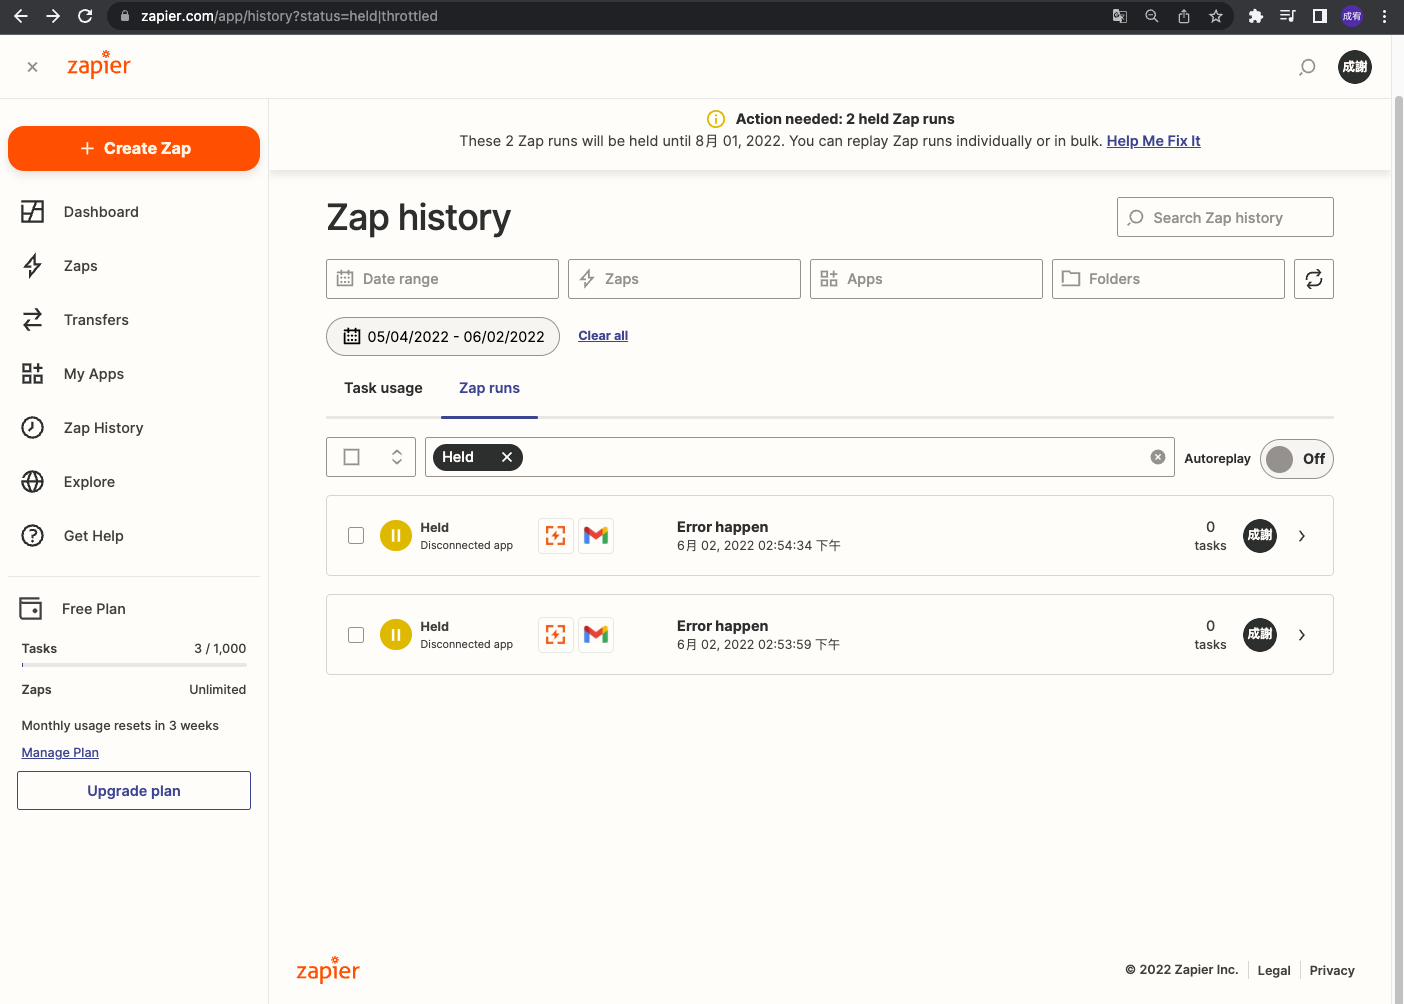Click Held pause icon on 02:54:34 run
This screenshot has height=1004, width=1404.
[x=396, y=535]
